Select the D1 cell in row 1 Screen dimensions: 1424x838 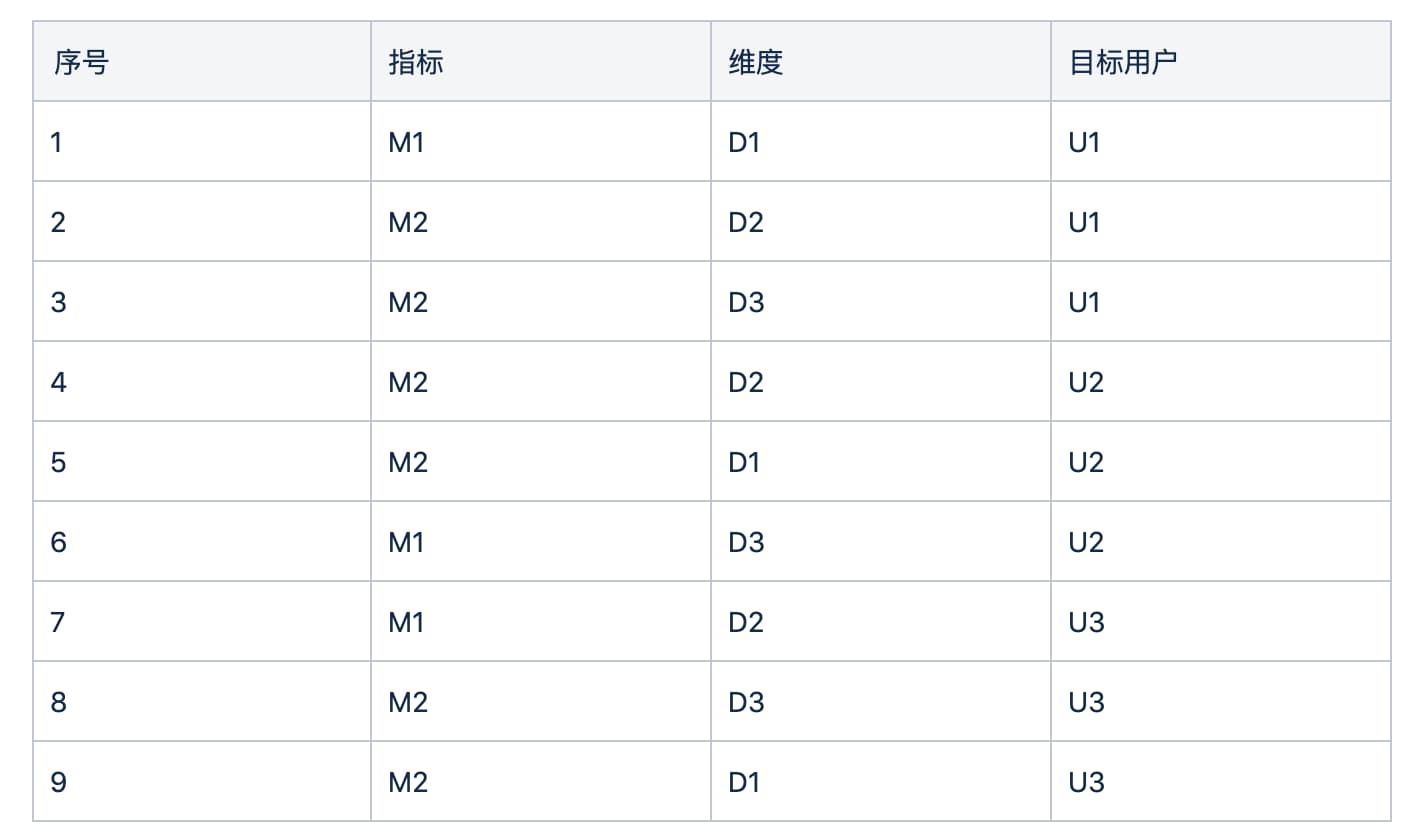745,142
